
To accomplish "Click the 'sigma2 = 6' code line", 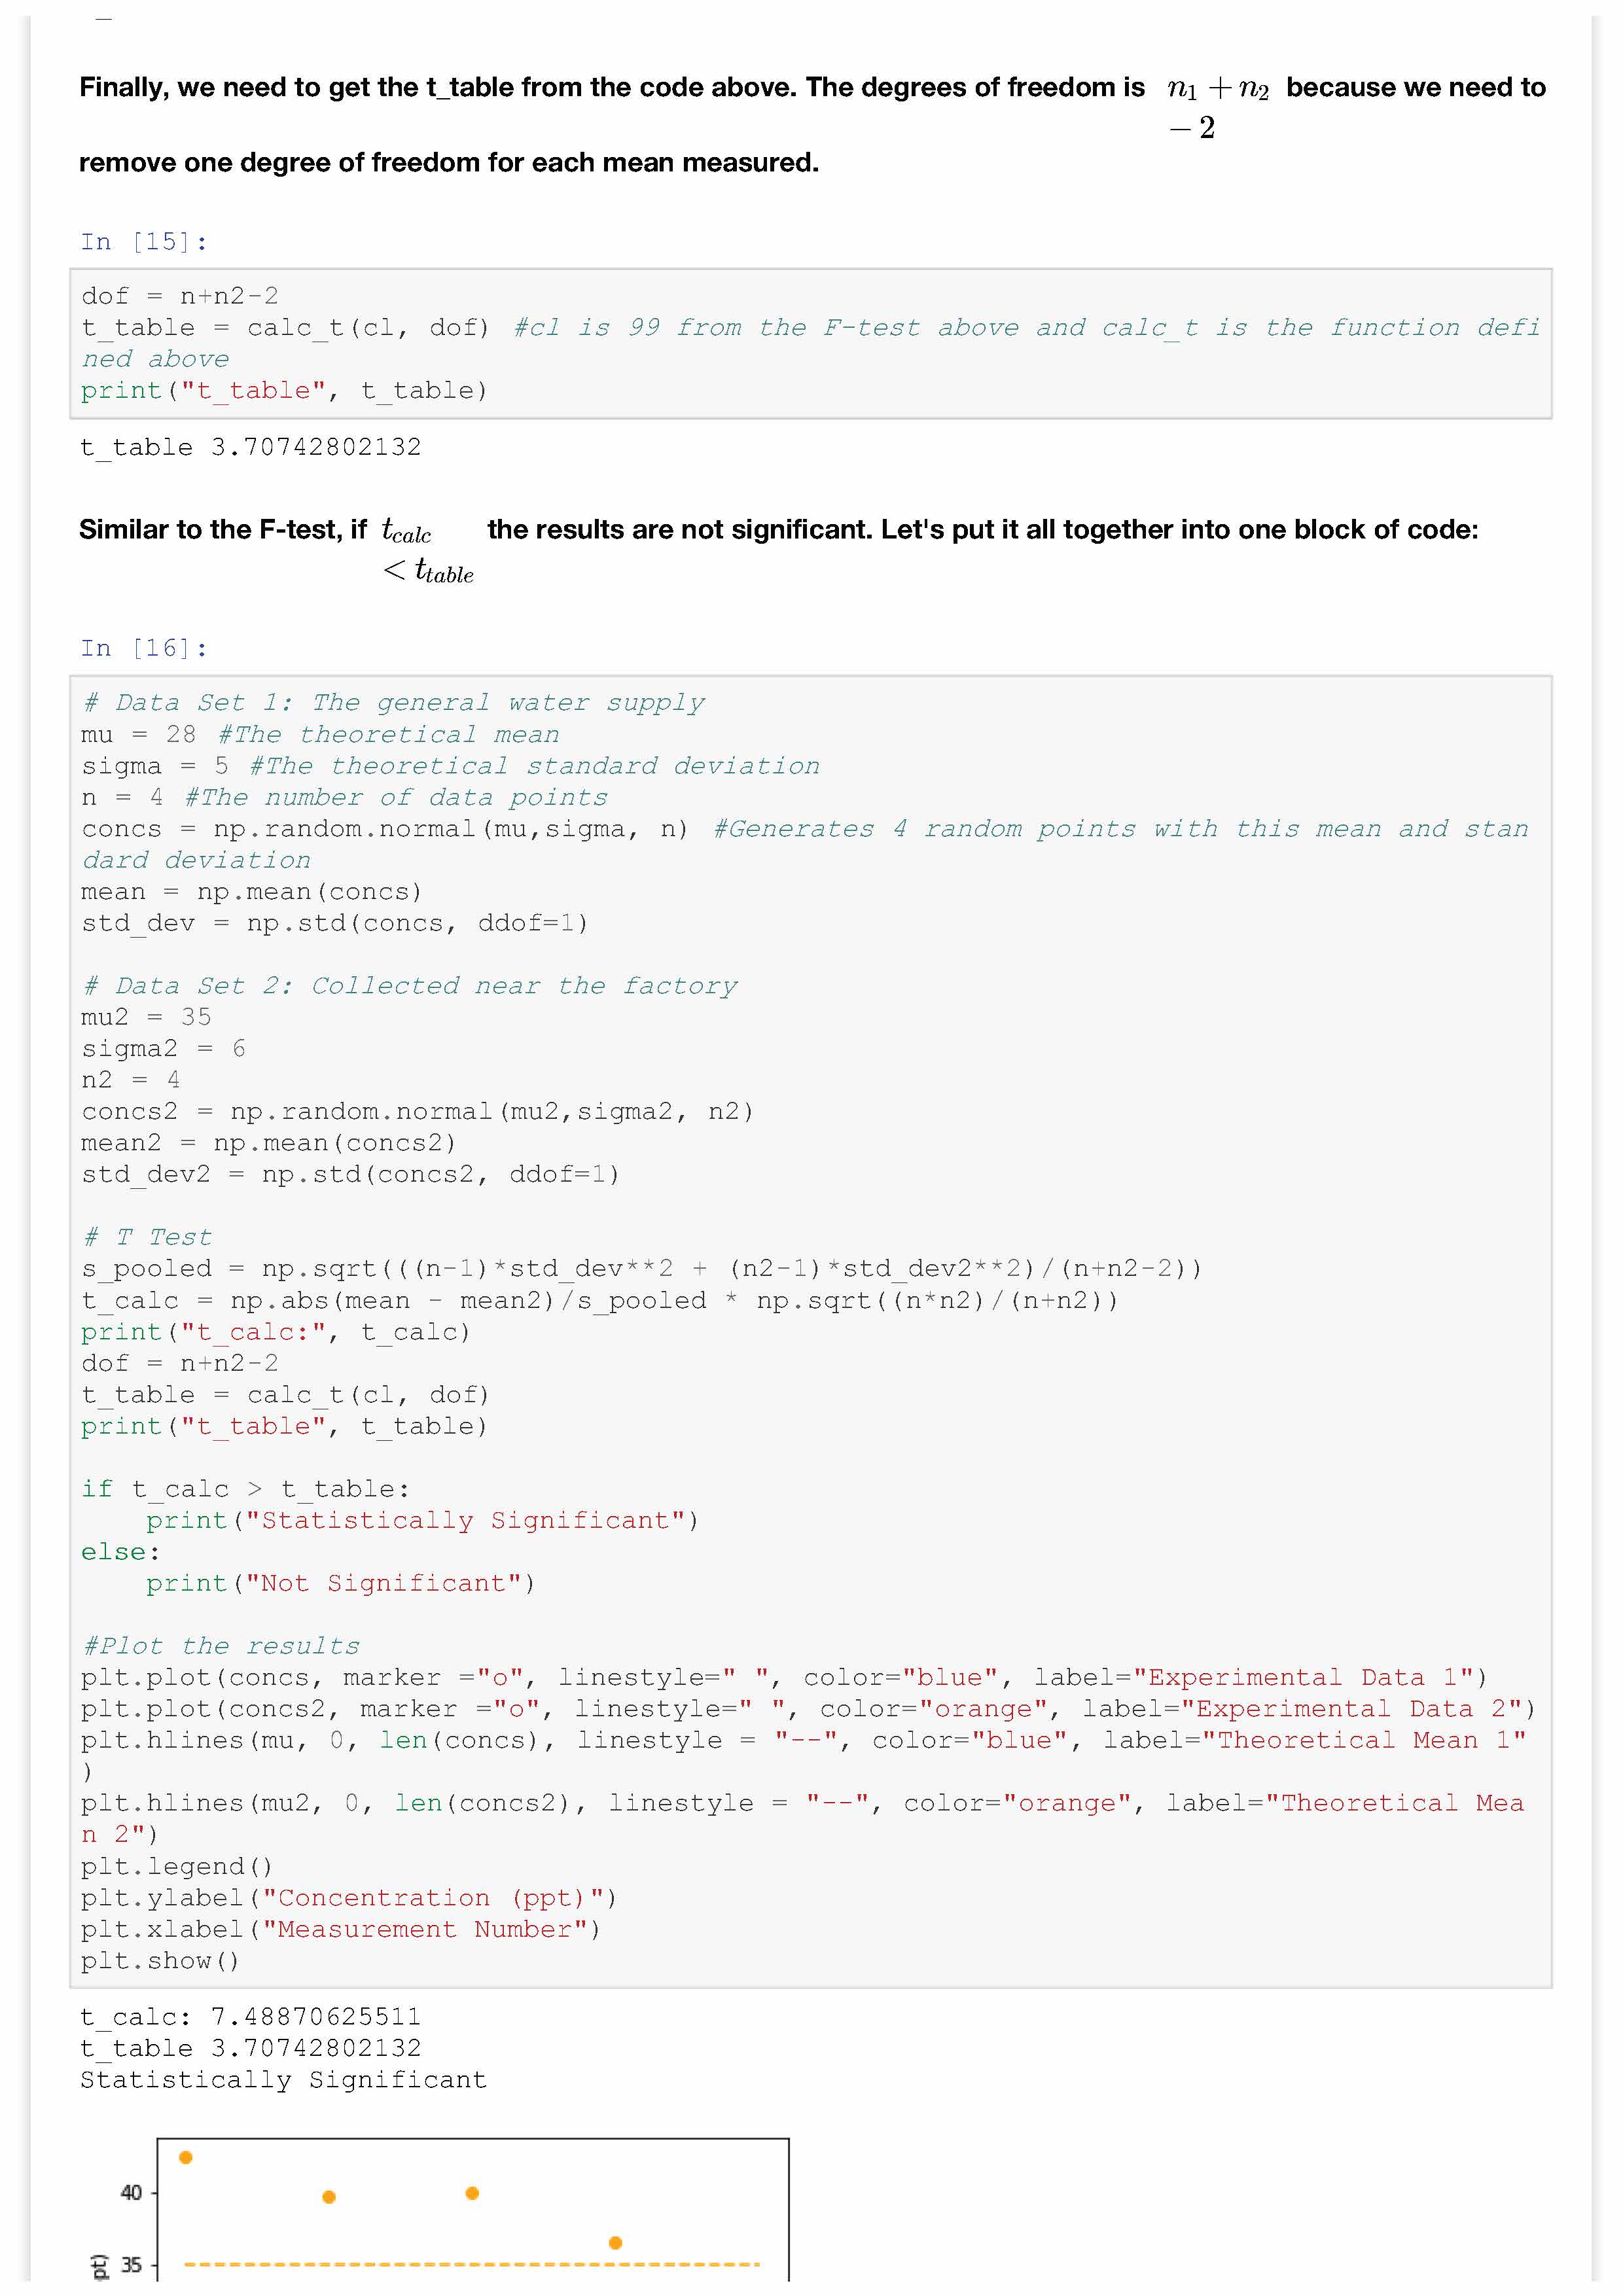I will click(163, 1049).
